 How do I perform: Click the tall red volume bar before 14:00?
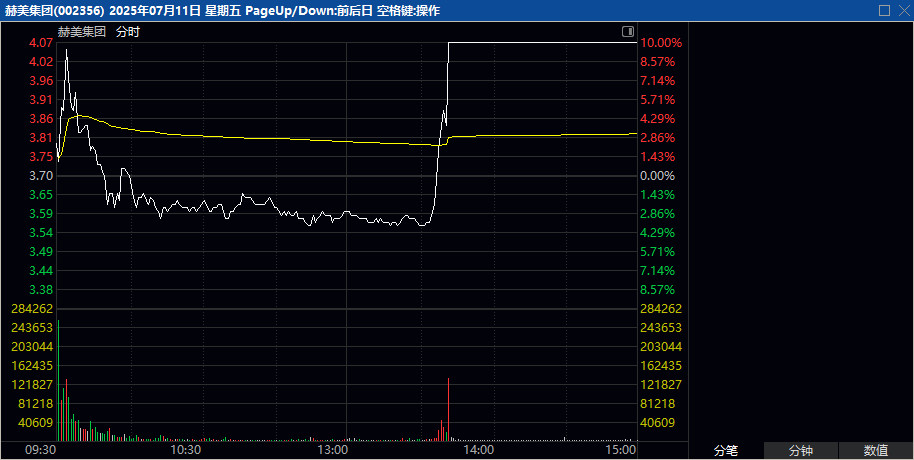[x=448, y=410]
